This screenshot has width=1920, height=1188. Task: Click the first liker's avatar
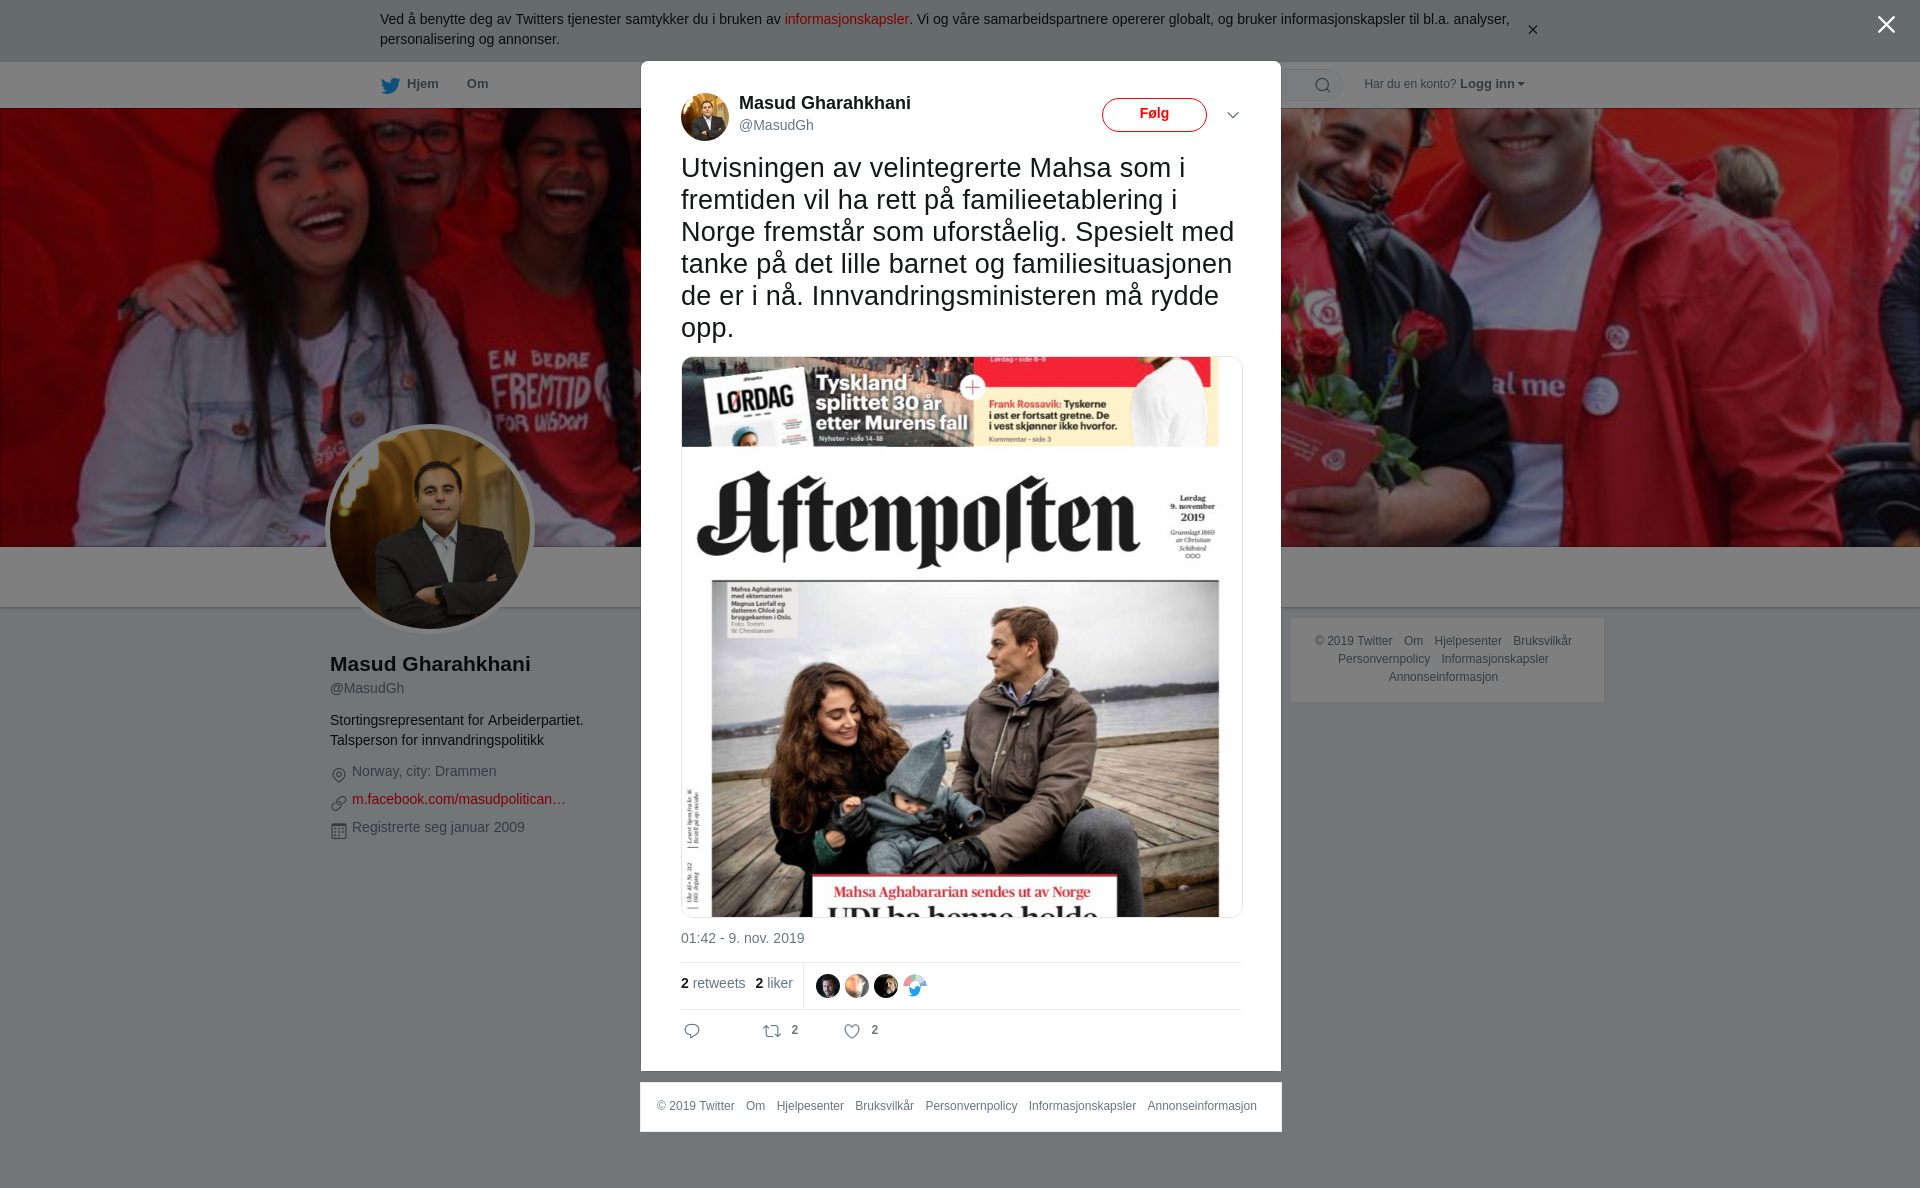tap(828, 986)
